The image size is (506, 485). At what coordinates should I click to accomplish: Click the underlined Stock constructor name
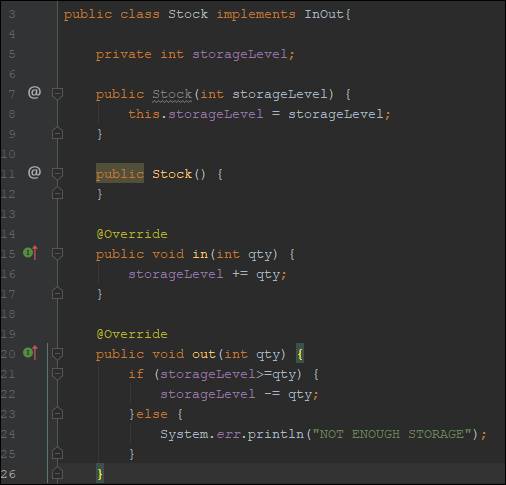click(172, 94)
